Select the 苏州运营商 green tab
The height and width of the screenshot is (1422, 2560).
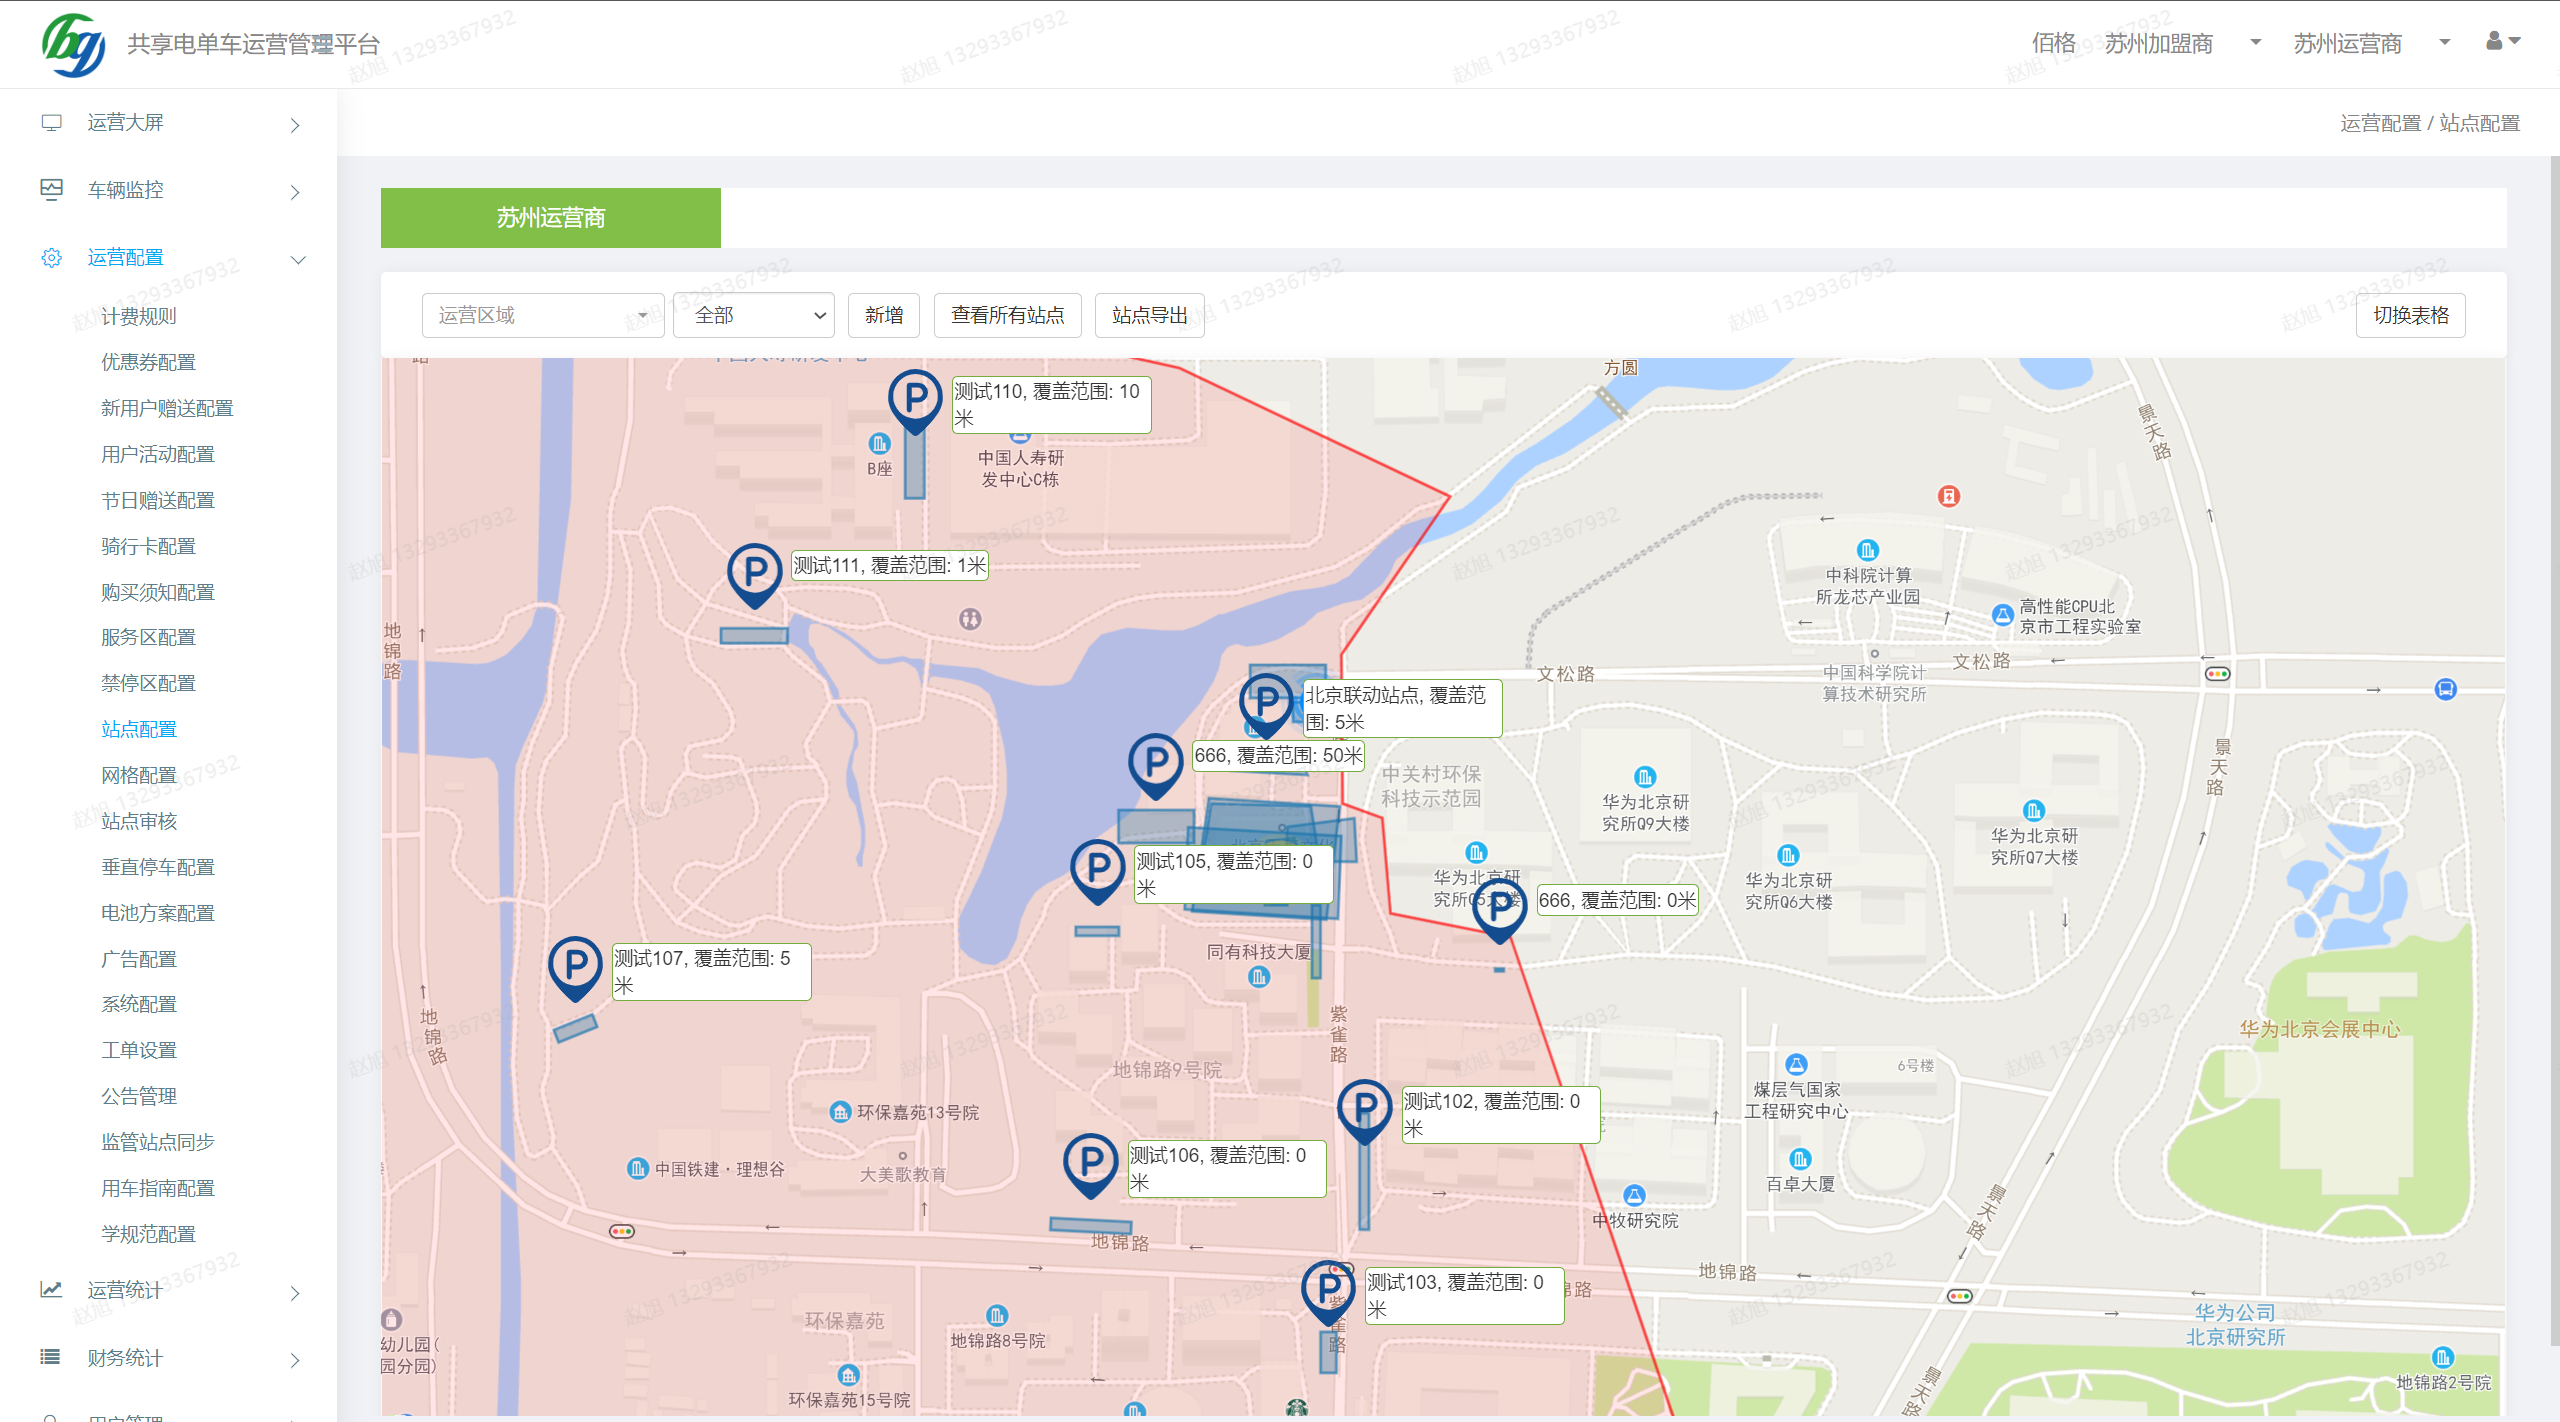(x=550, y=218)
